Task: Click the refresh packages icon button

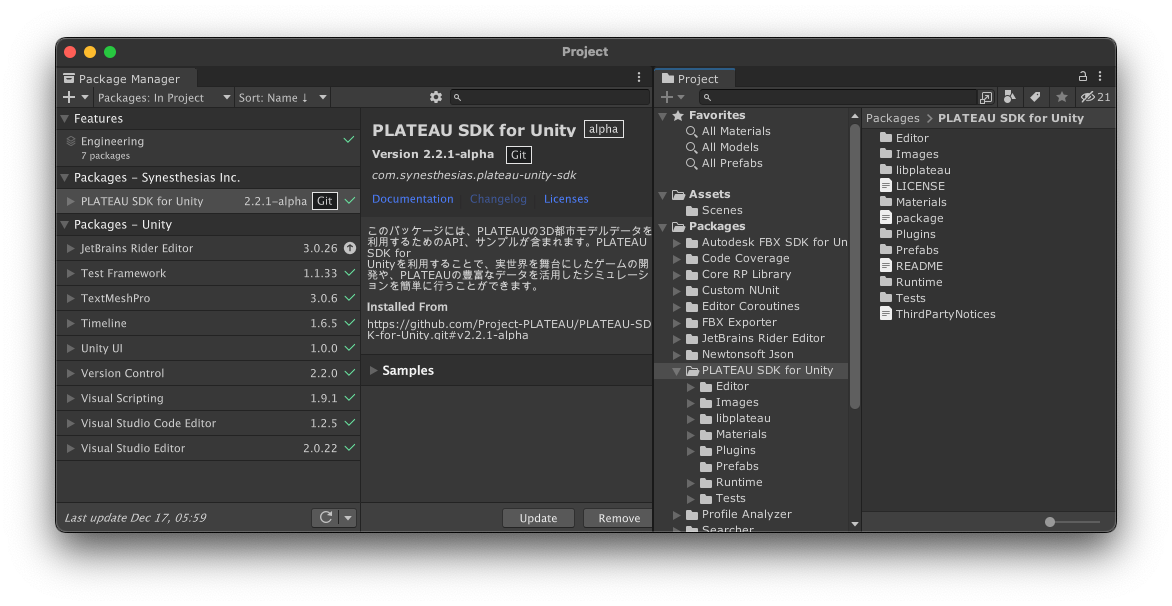Action: 325,517
